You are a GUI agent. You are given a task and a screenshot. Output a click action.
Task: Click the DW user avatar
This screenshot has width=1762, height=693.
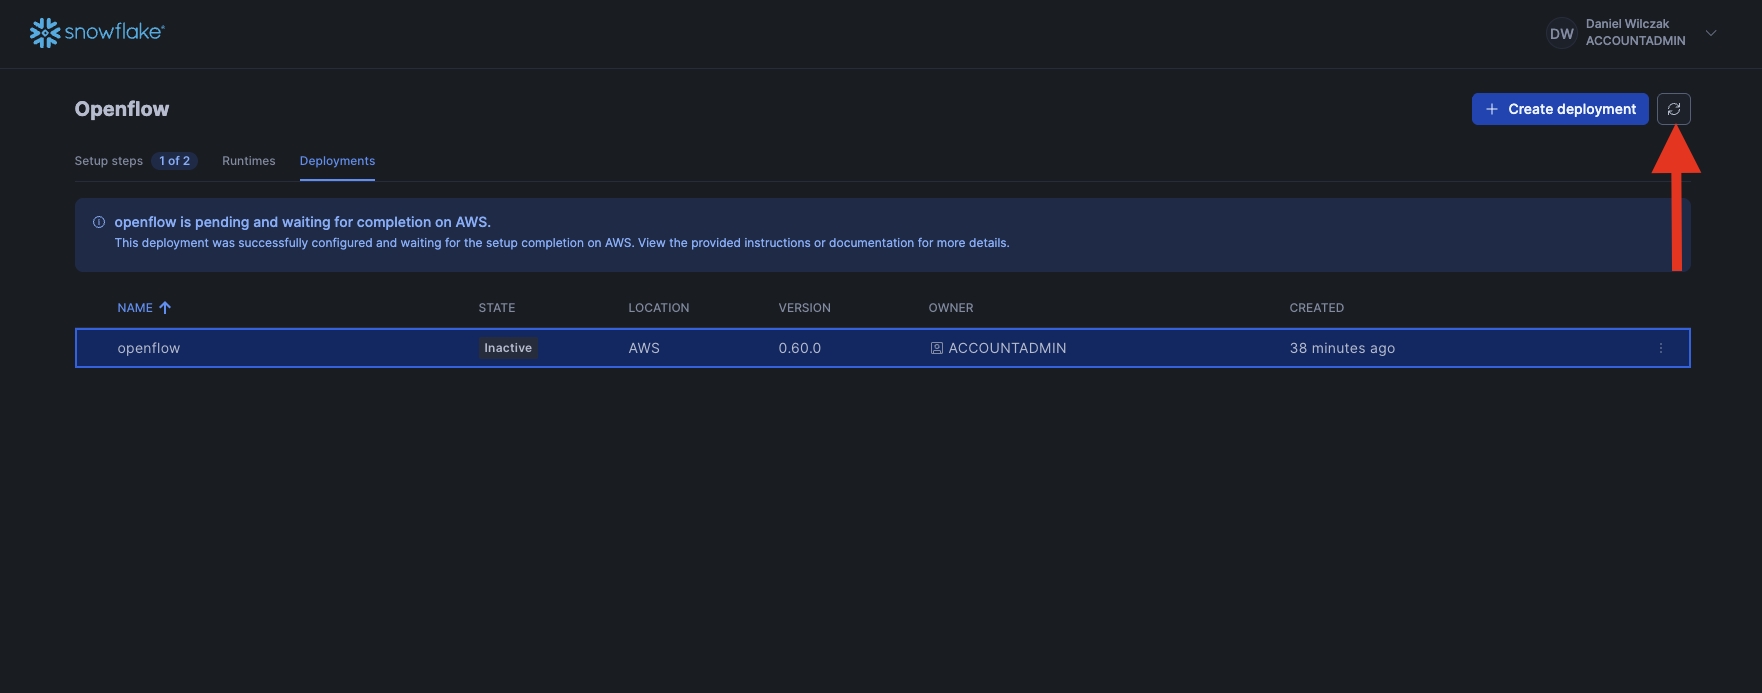[1561, 33]
